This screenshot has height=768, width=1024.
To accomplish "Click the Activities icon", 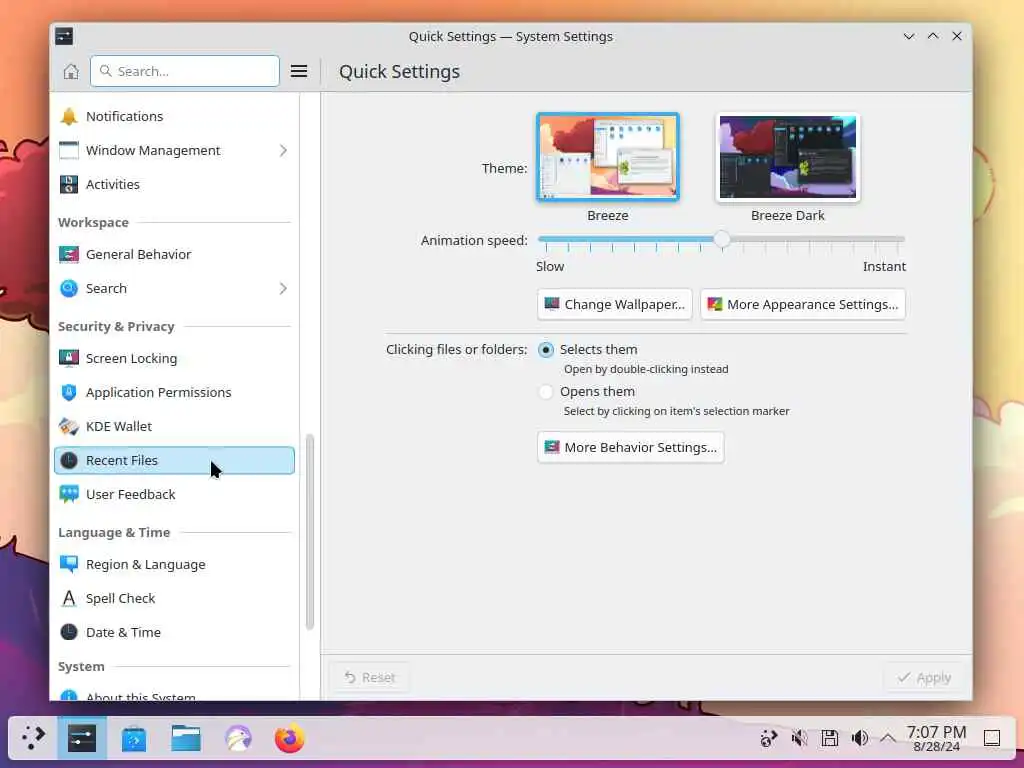I will [69, 184].
